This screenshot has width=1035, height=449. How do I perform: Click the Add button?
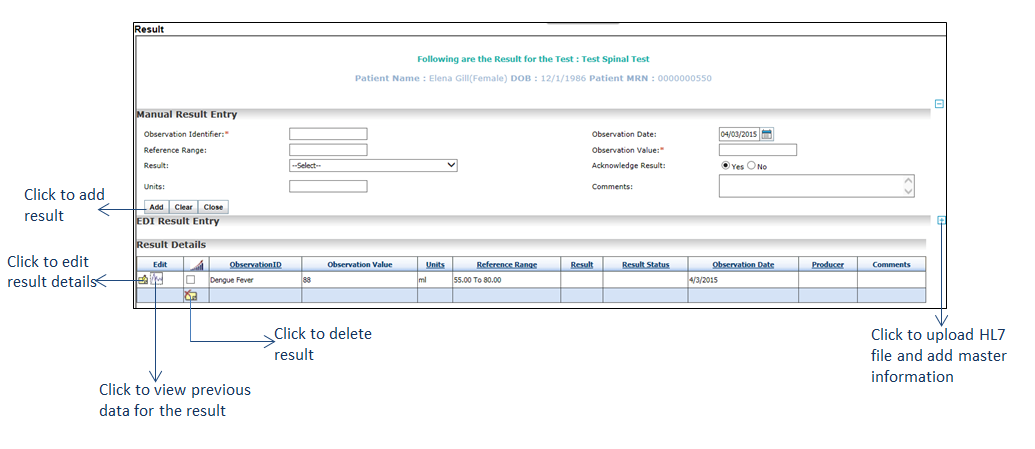click(x=157, y=207)
